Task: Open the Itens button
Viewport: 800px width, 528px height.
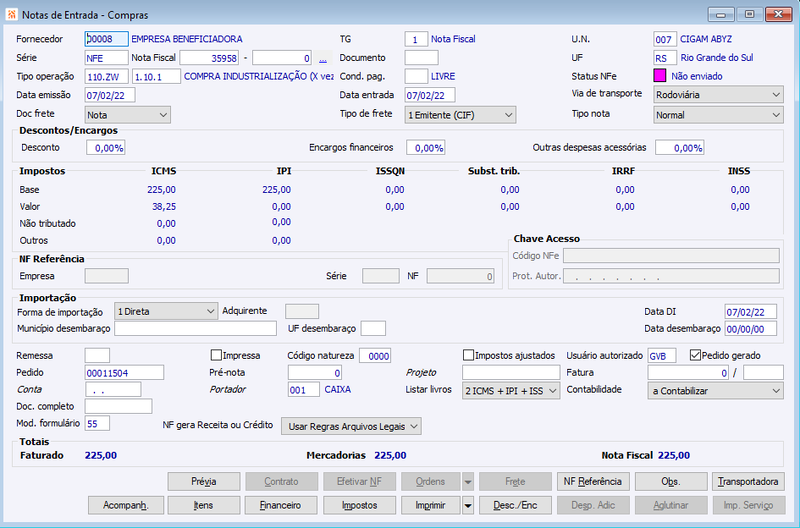Action: coord(204,506)
